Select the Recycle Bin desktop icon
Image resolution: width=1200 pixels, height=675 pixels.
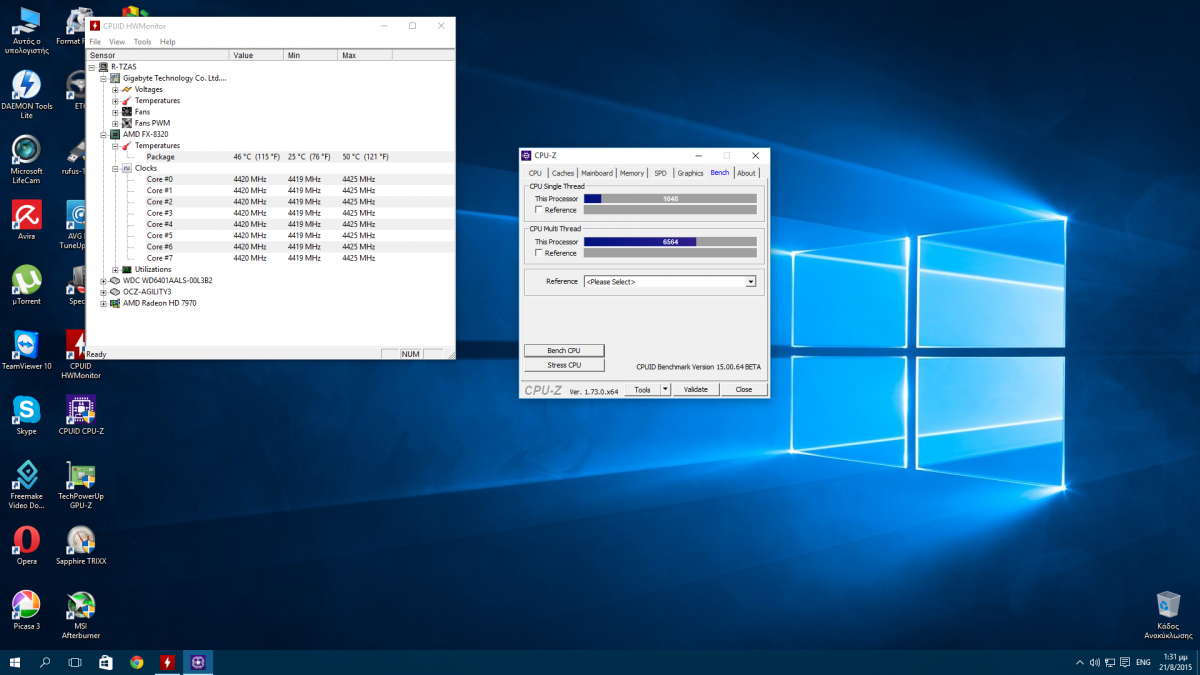pyautogui.click(x=1167, y=615)
